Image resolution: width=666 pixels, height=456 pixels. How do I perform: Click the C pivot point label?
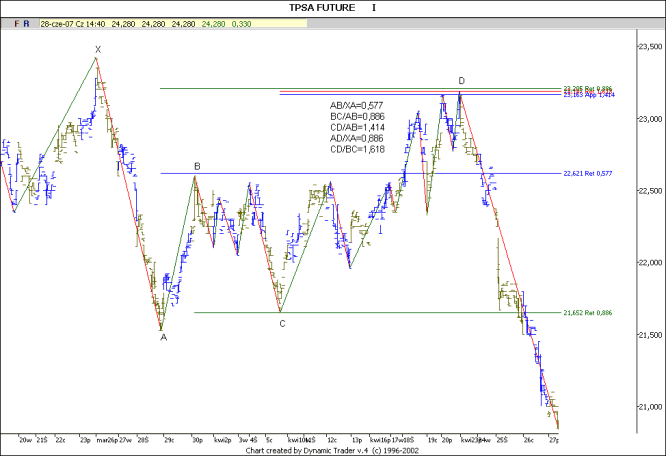pos(282,322)
